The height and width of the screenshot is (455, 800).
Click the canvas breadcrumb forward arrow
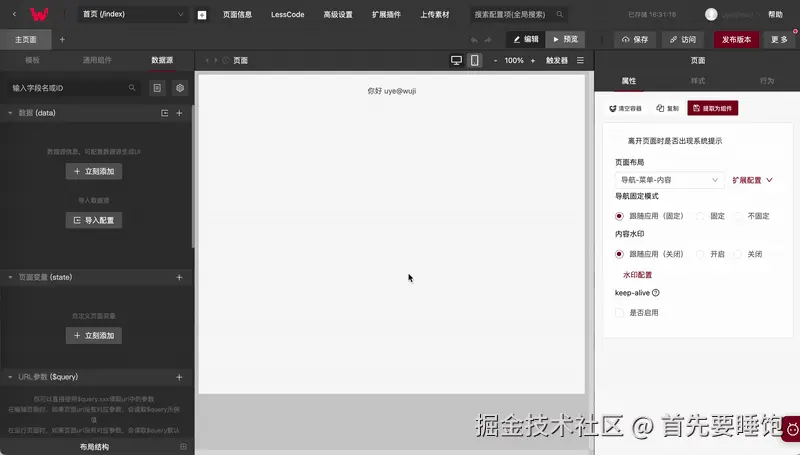click(x=216, y=60)
